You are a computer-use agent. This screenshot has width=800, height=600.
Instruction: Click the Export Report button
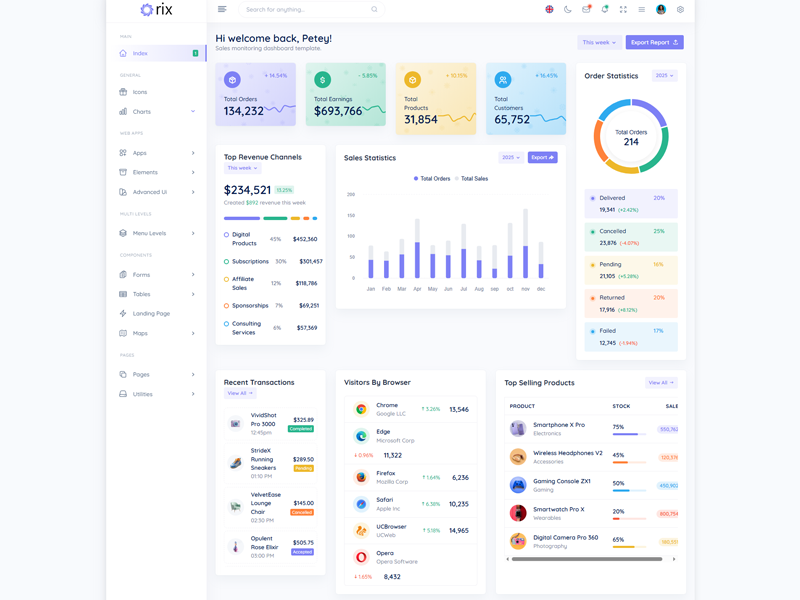pos(655,42)
